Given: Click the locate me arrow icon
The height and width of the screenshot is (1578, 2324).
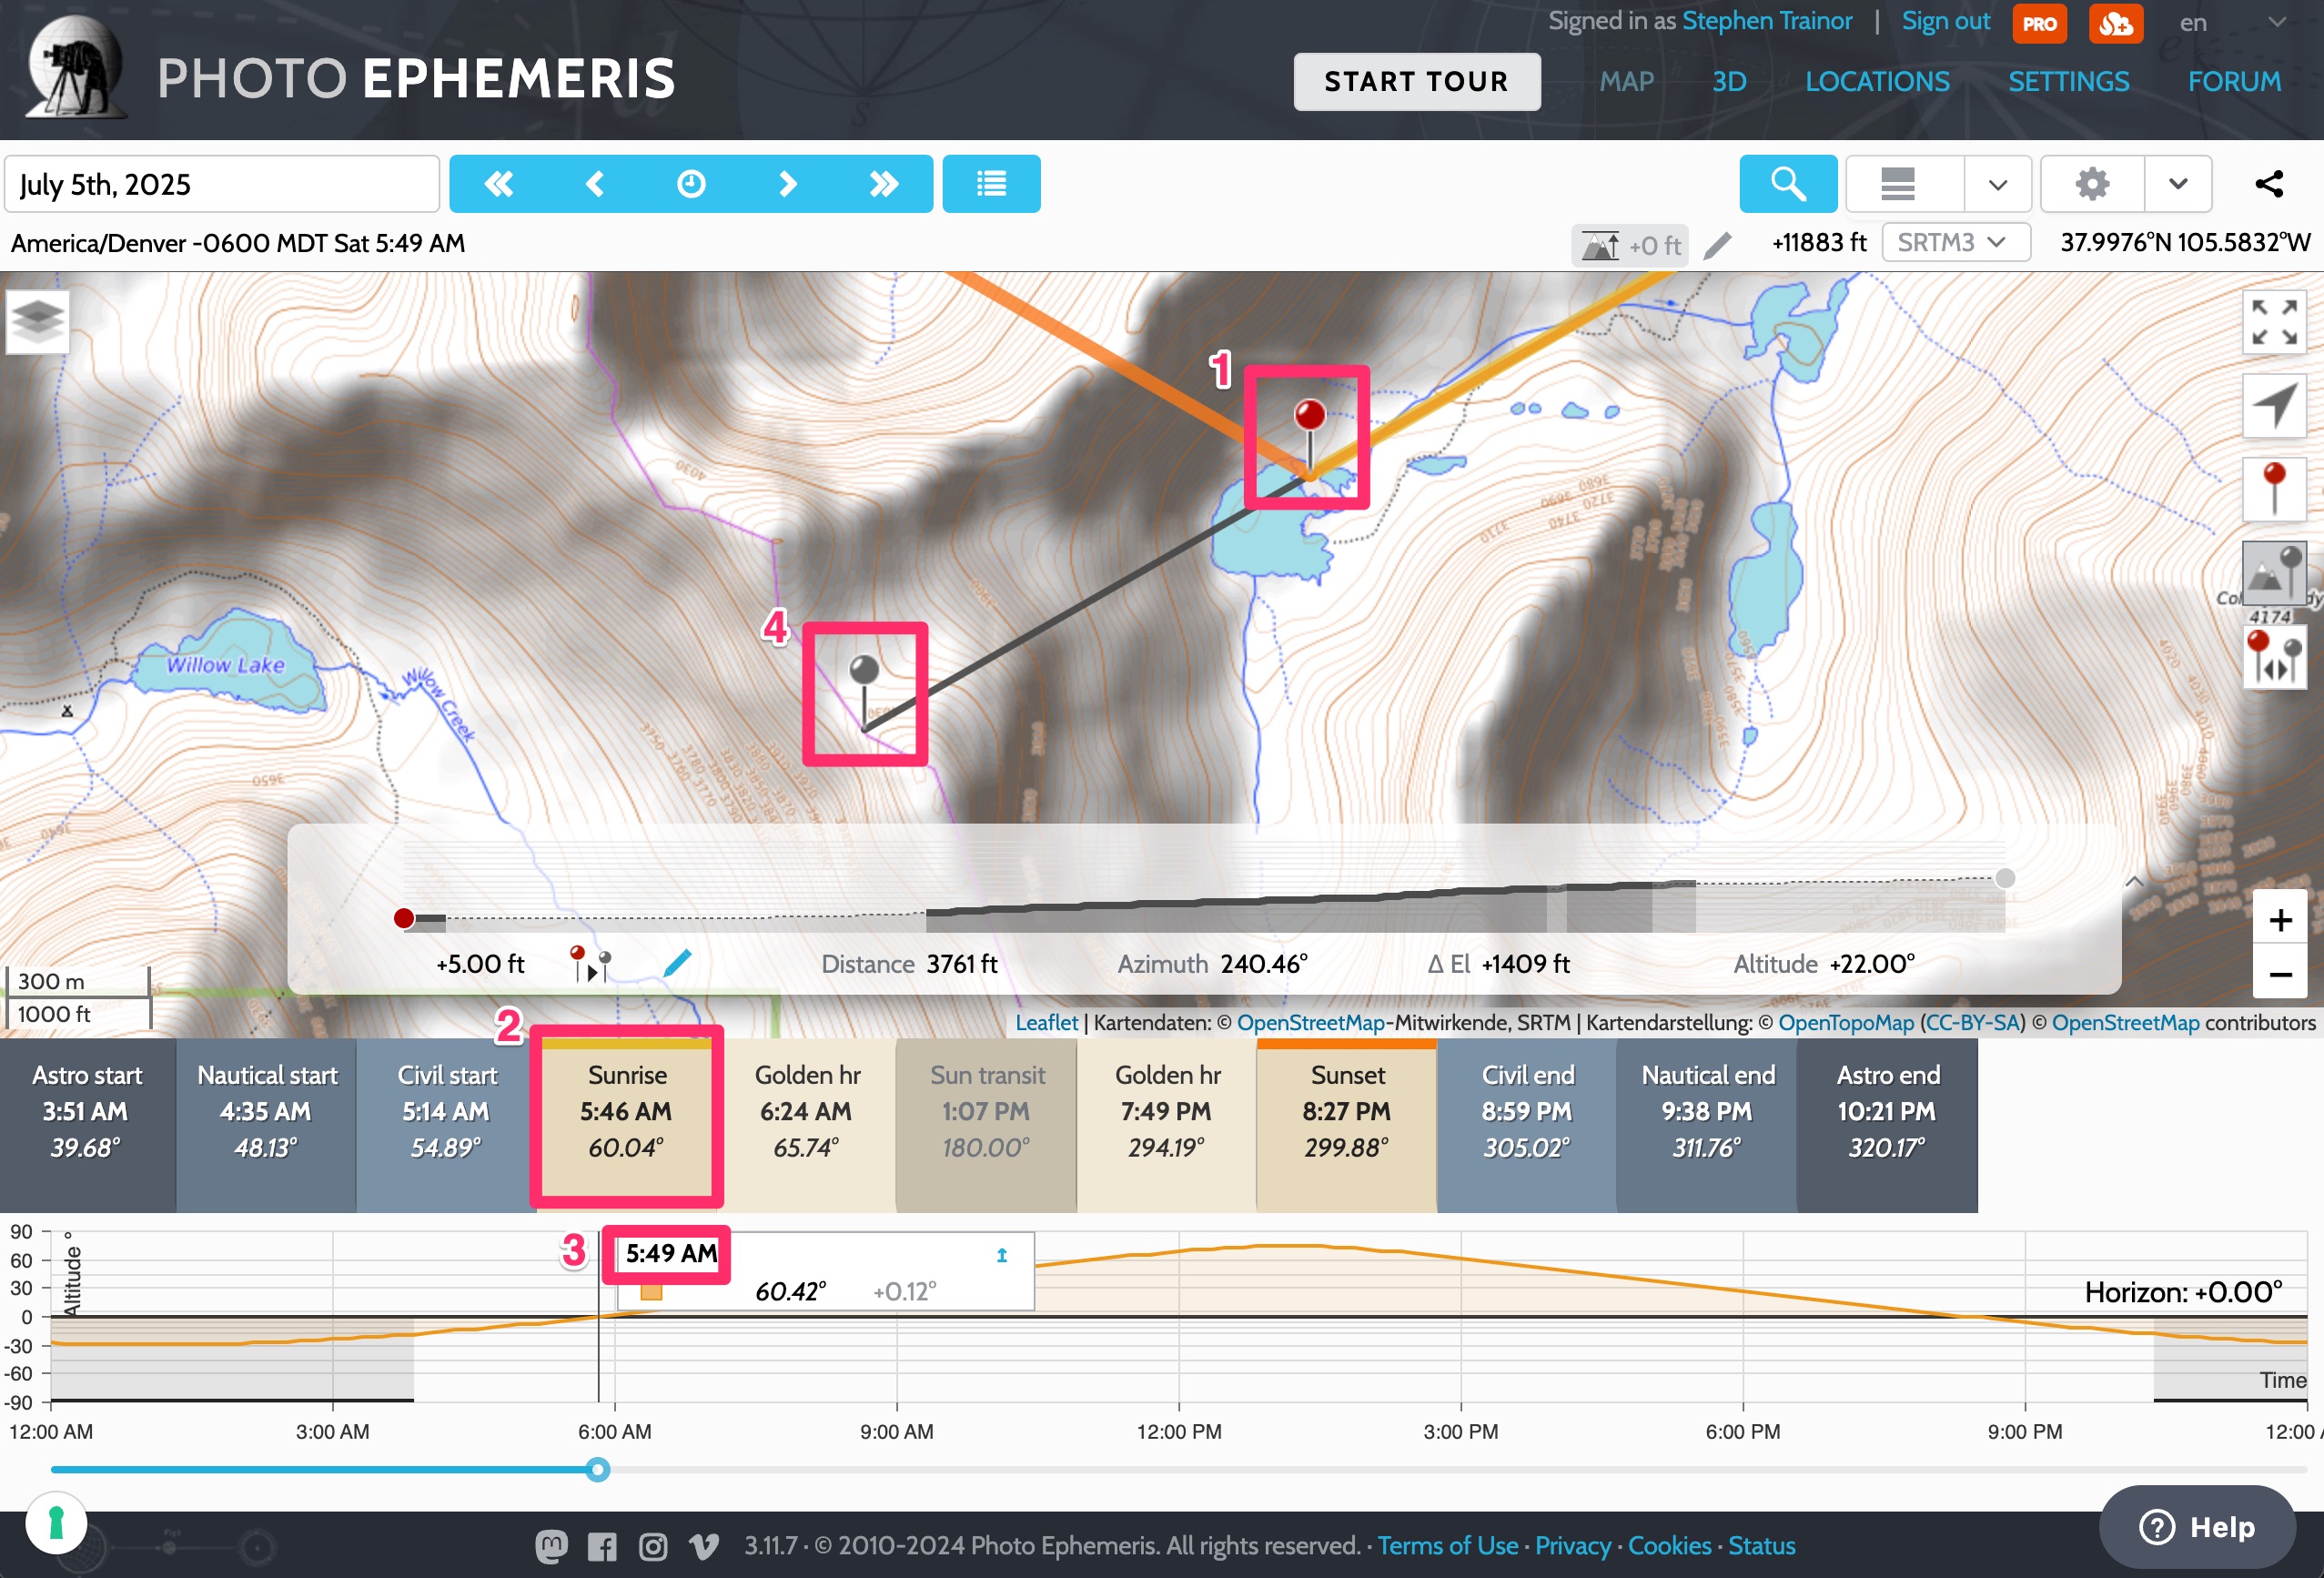Looking at the screenshot, I should pyautogui.click(x=2274, y=405).
